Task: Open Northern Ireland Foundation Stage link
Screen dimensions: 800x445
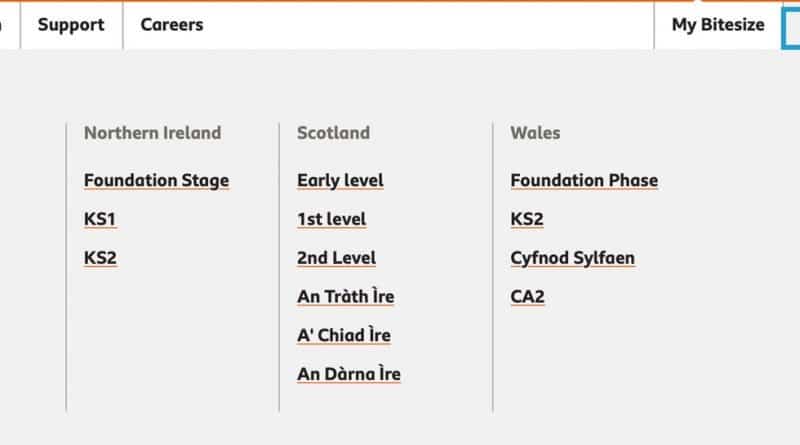Action: [156, 181]
